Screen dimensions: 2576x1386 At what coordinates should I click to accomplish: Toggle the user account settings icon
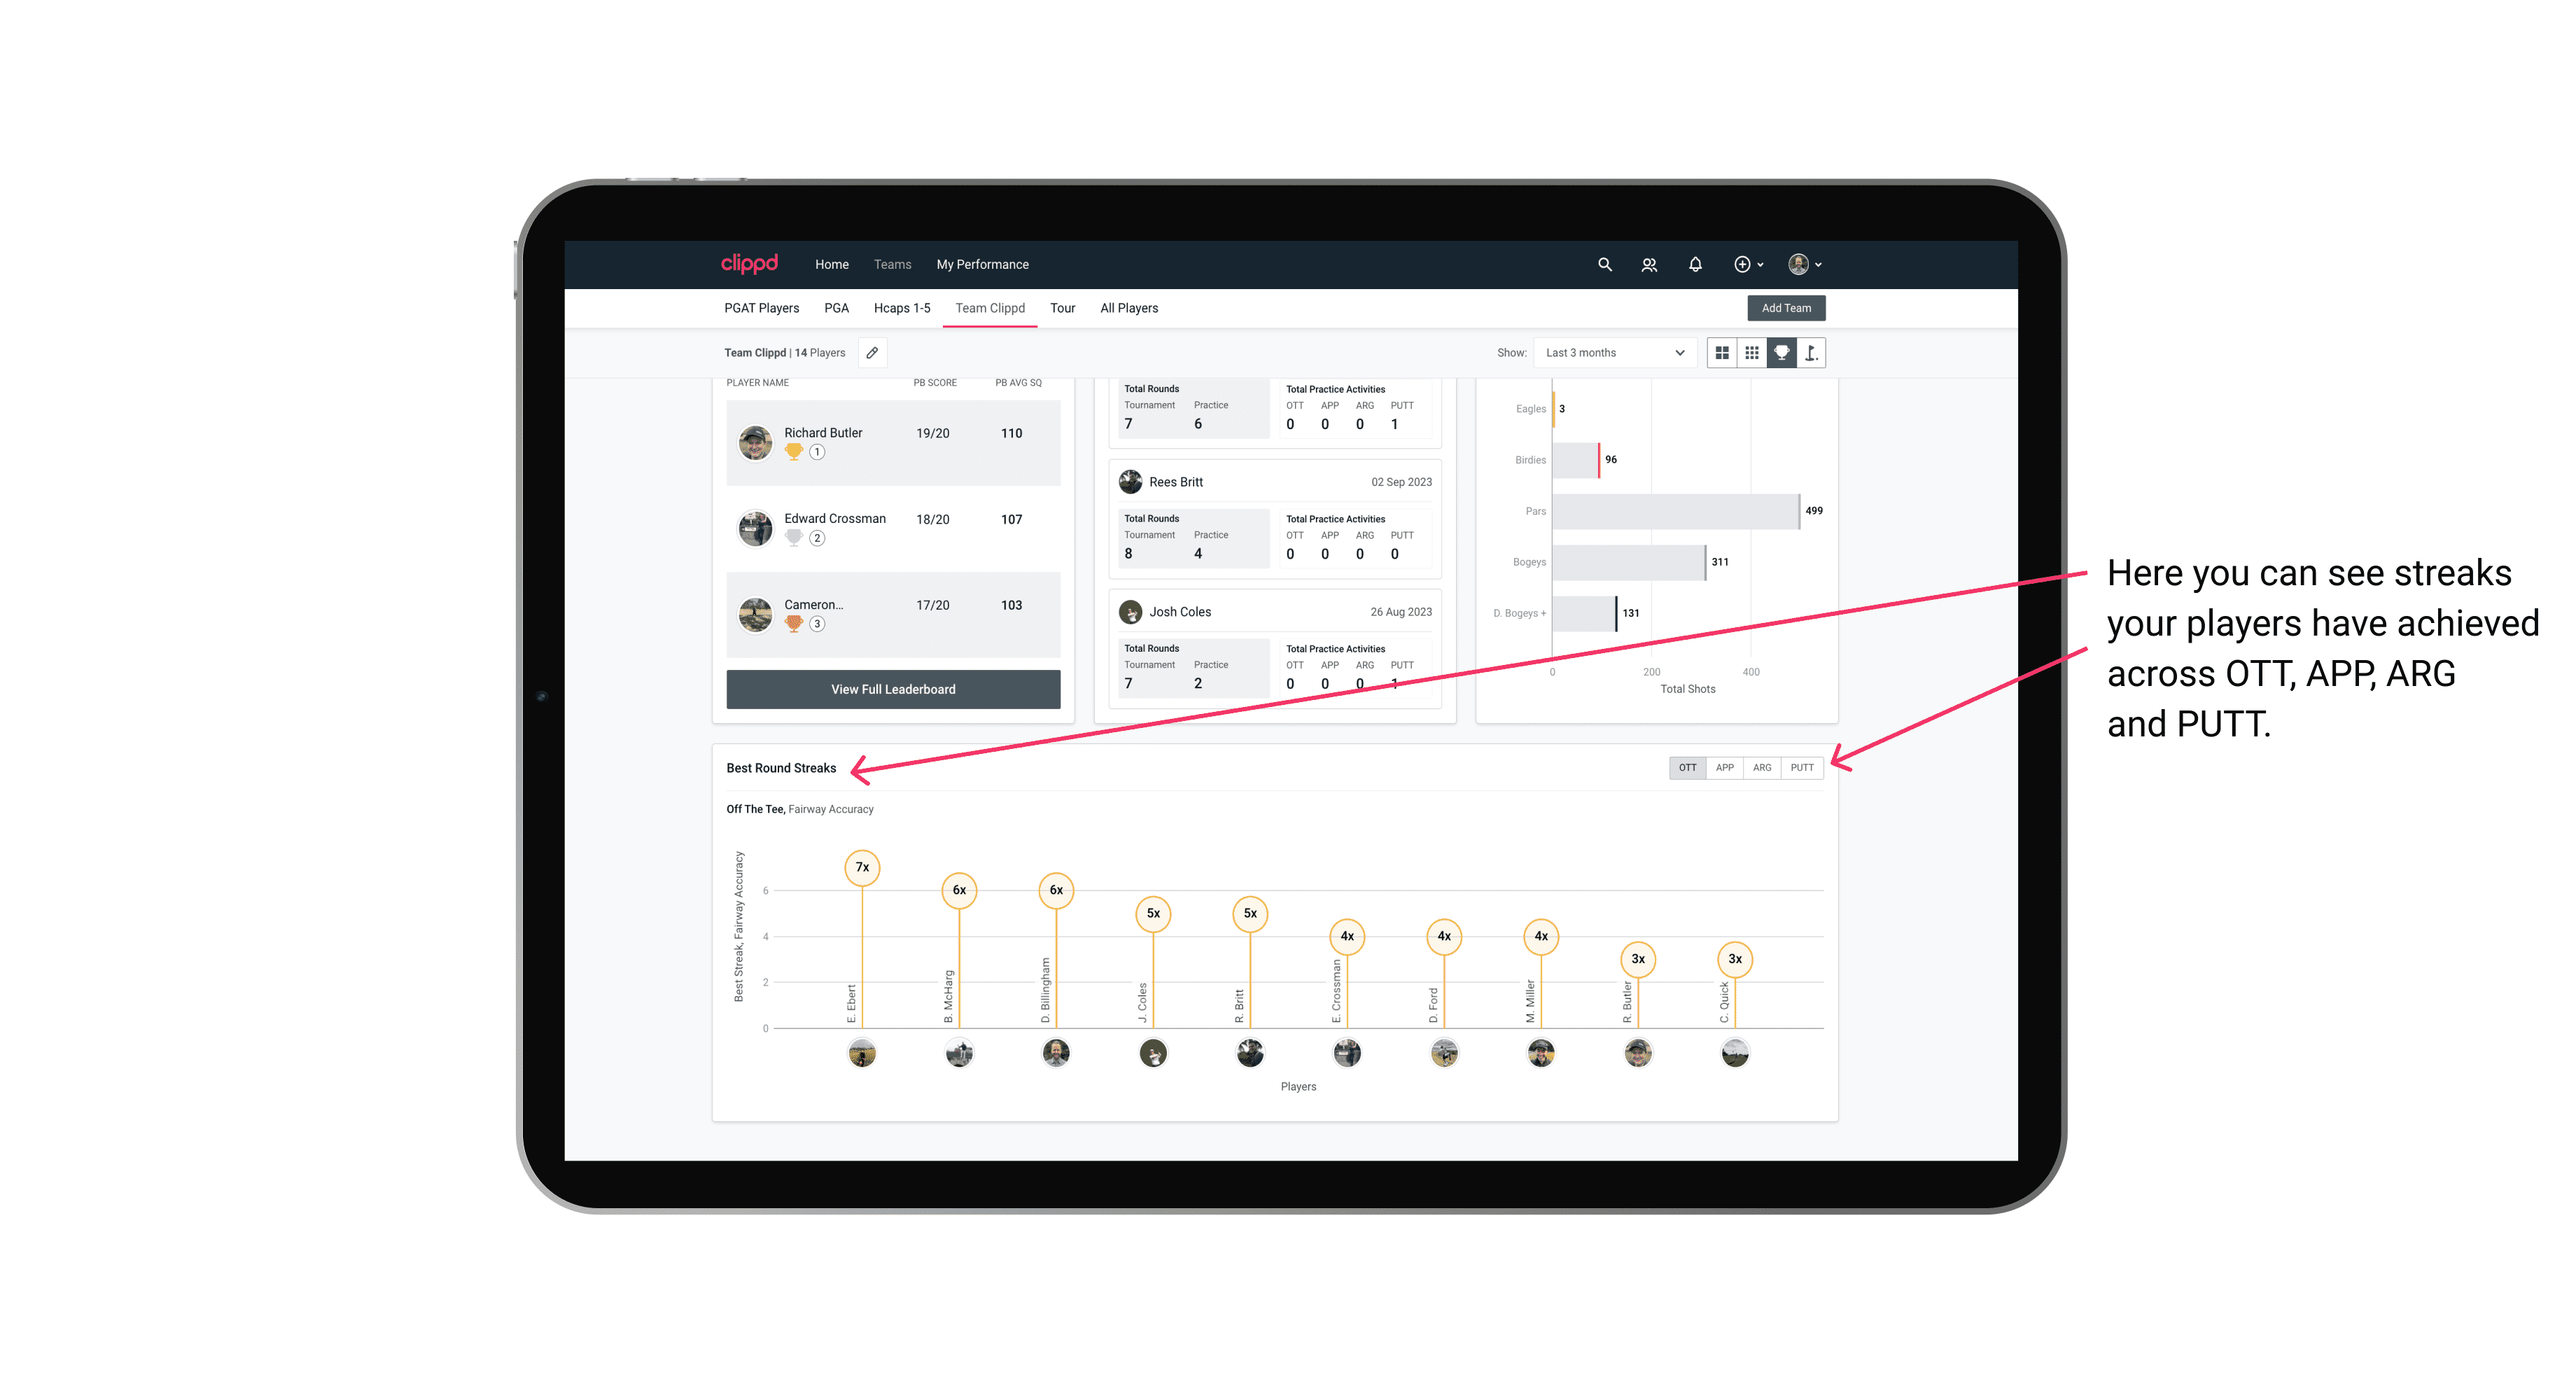(x=1805, y=263)
